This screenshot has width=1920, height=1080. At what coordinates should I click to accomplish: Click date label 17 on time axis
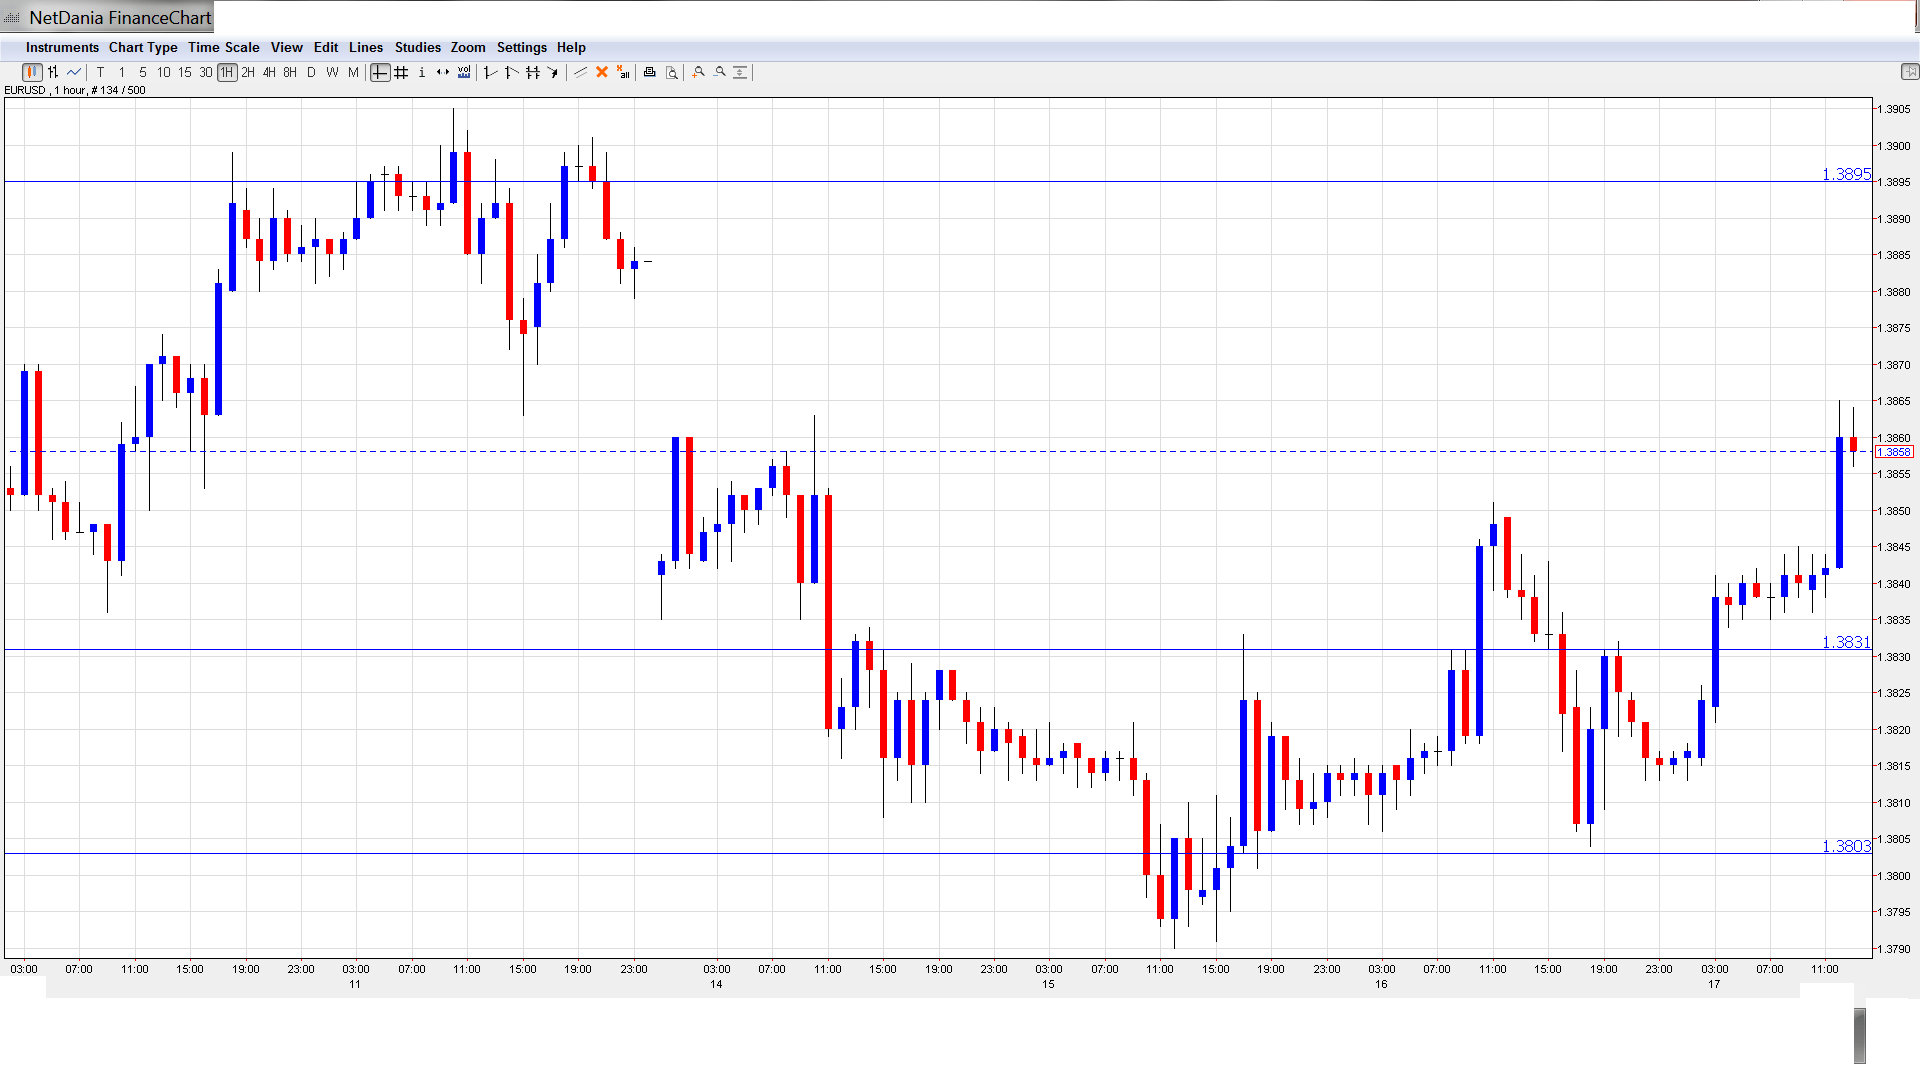point(1714,984)
